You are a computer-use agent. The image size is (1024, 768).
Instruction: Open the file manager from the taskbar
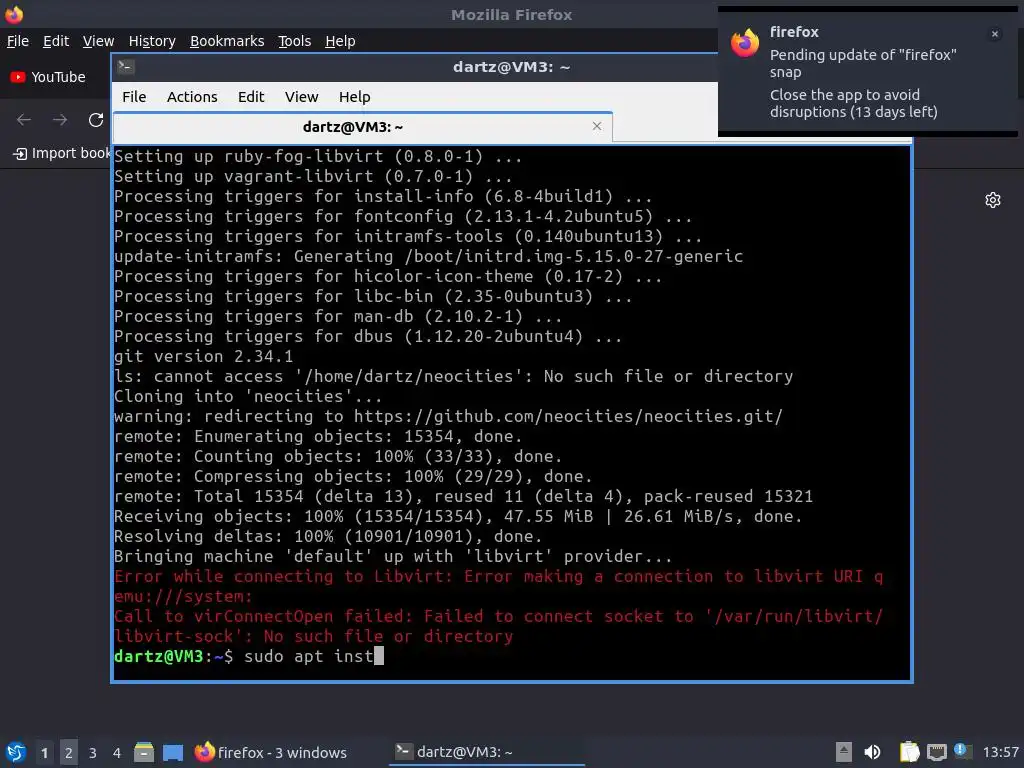click(x=144, y=752)
